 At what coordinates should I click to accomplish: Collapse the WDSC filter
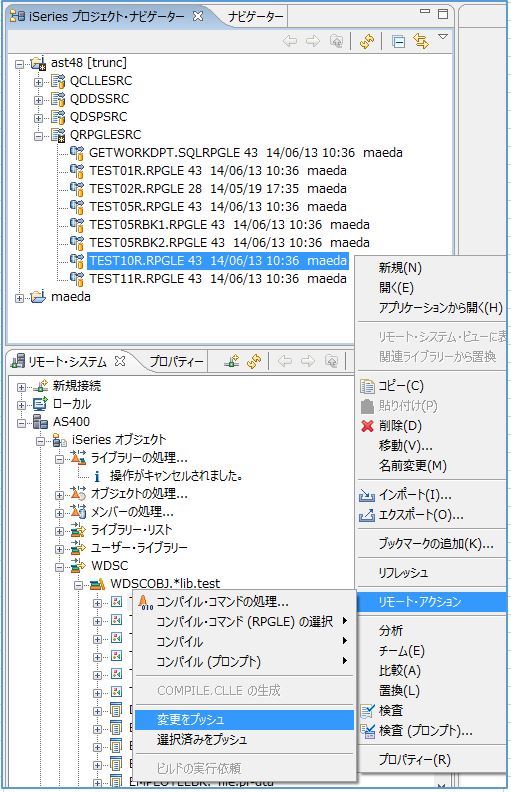(x=60, y=567)
